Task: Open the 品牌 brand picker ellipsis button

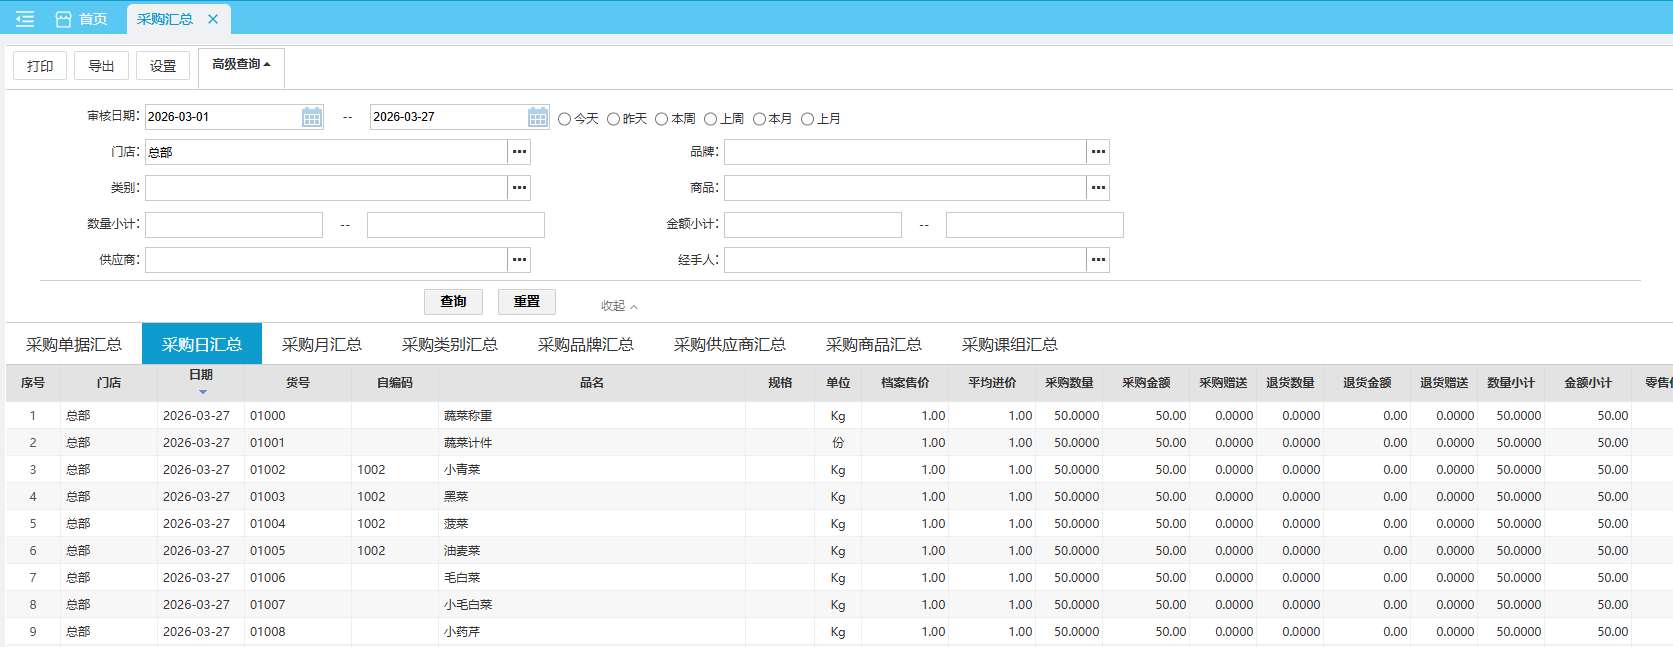Action: pos(1098,152)
